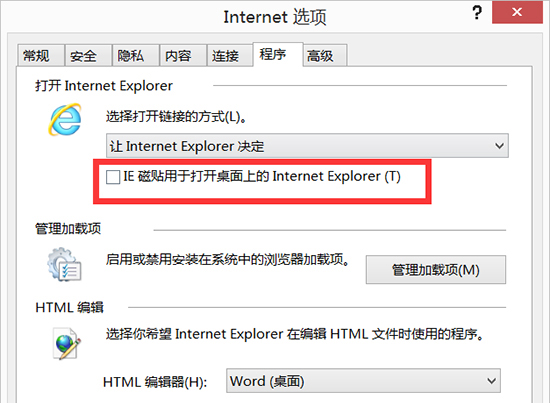Open the 高级 tab

pos(325,55)
